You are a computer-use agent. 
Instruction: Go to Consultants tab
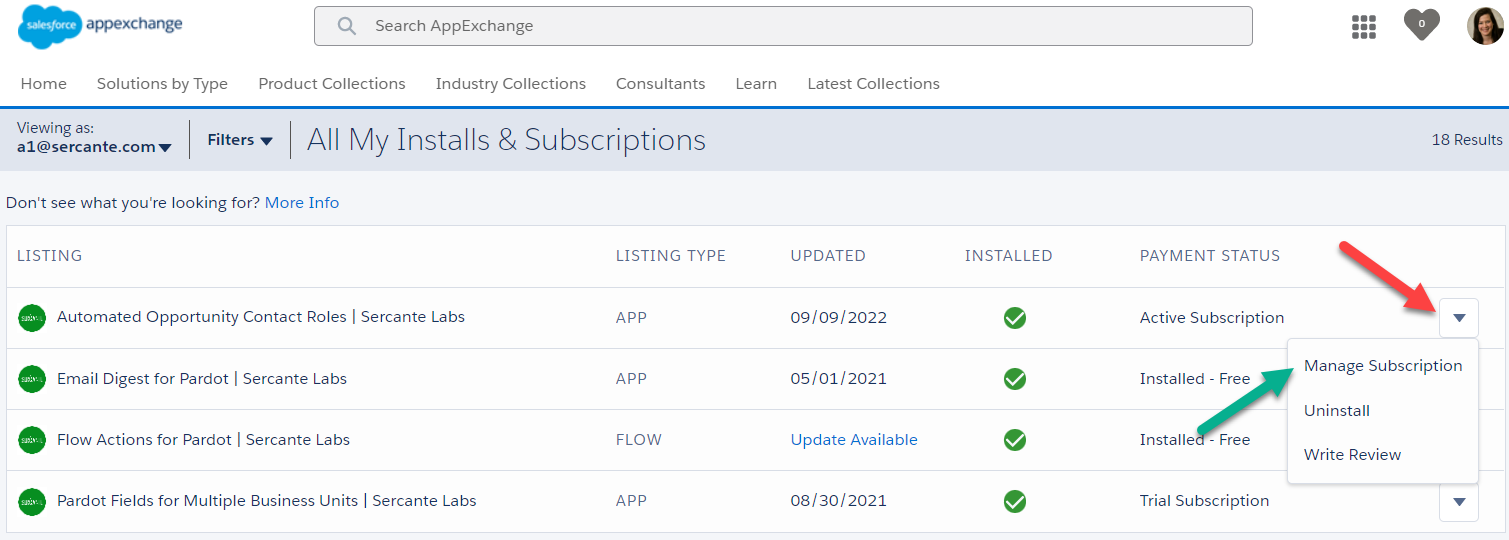pyautogui.click(x=660, y=84)
